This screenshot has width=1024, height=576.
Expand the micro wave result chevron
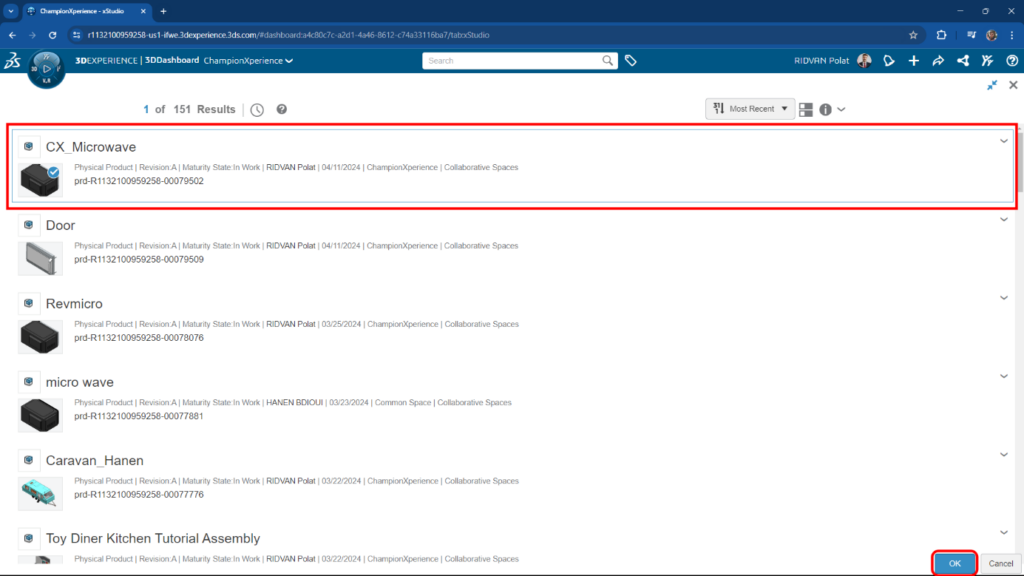pos(1004,376)
